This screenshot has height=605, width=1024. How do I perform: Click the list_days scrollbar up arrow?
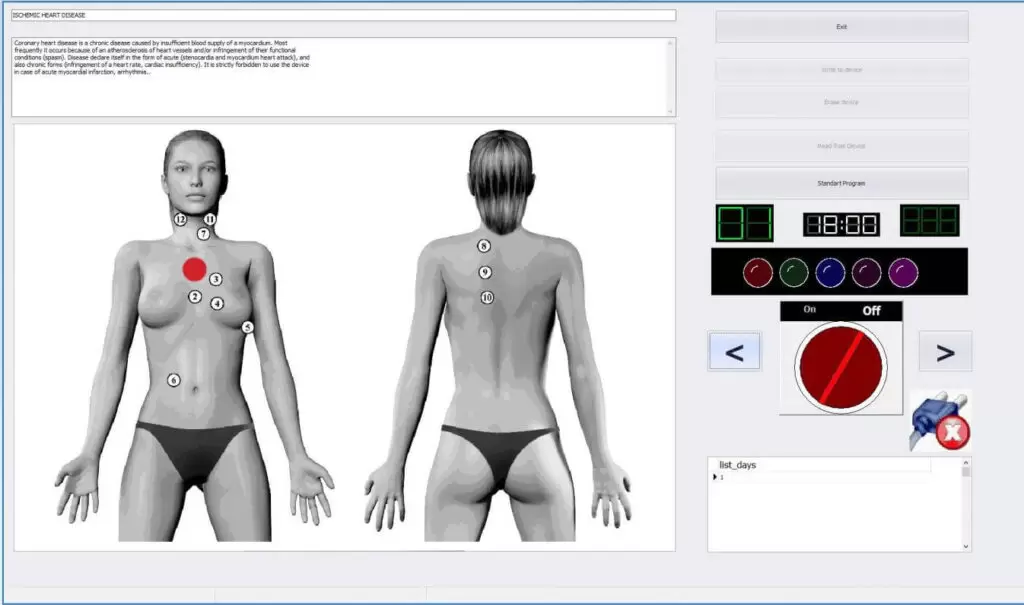click(x=966, y=463)
